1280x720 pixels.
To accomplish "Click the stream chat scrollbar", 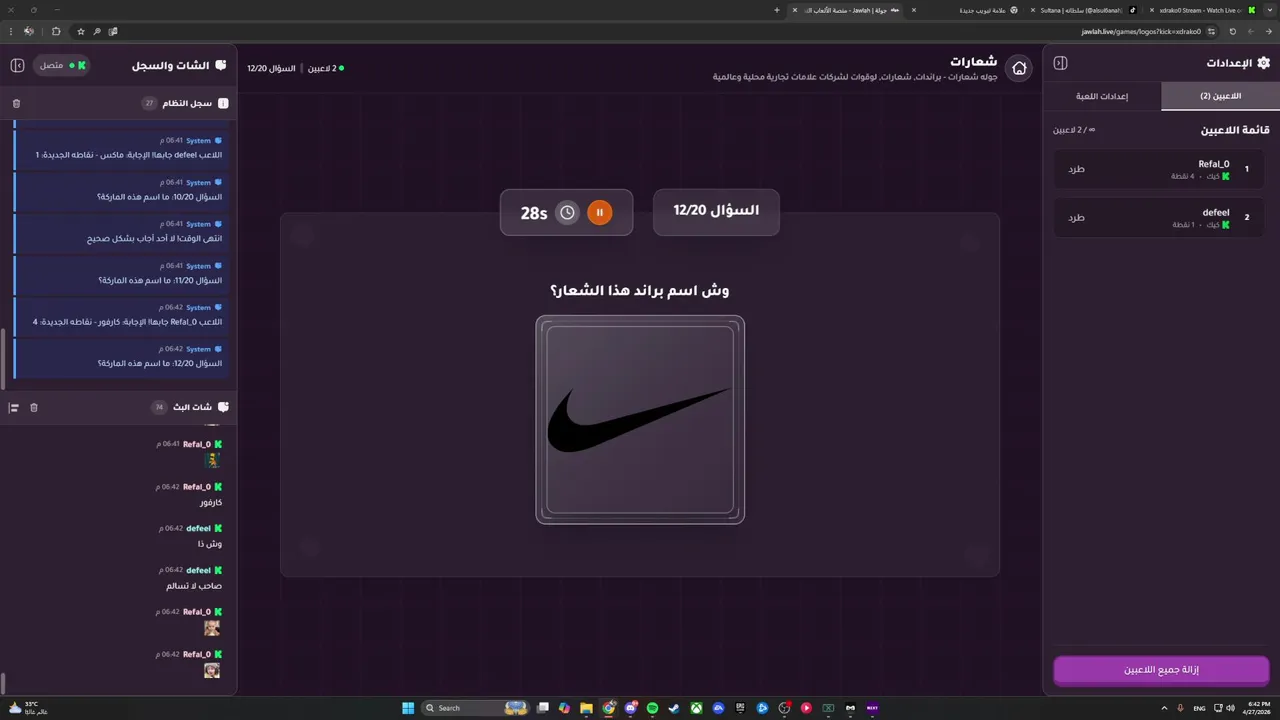I will point(3,683).
